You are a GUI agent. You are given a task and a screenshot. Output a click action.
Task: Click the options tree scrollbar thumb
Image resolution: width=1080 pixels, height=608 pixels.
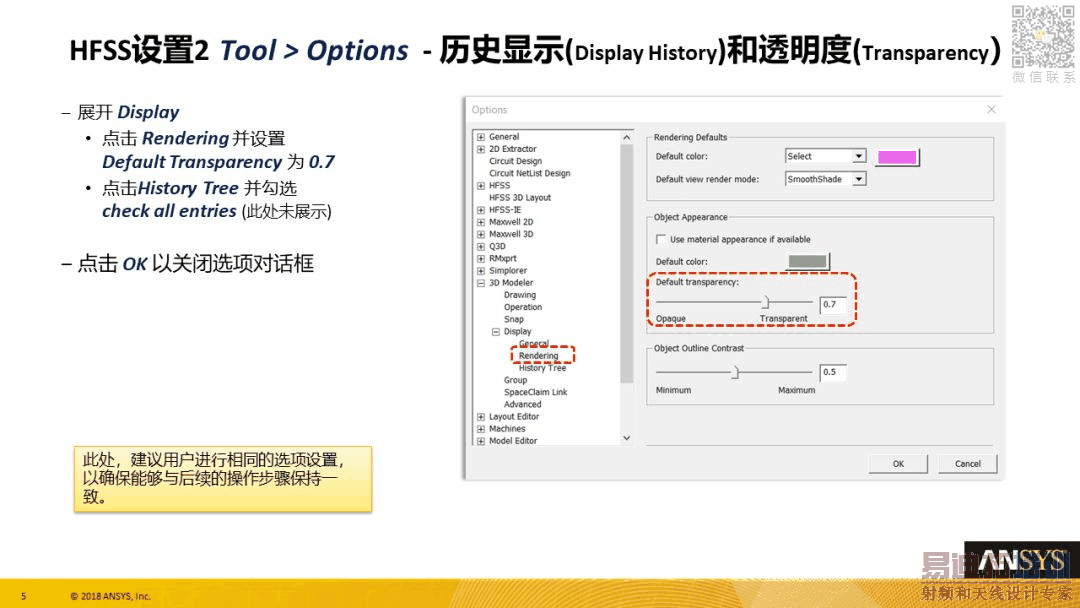pyautogui.click(x=627, y=264)
